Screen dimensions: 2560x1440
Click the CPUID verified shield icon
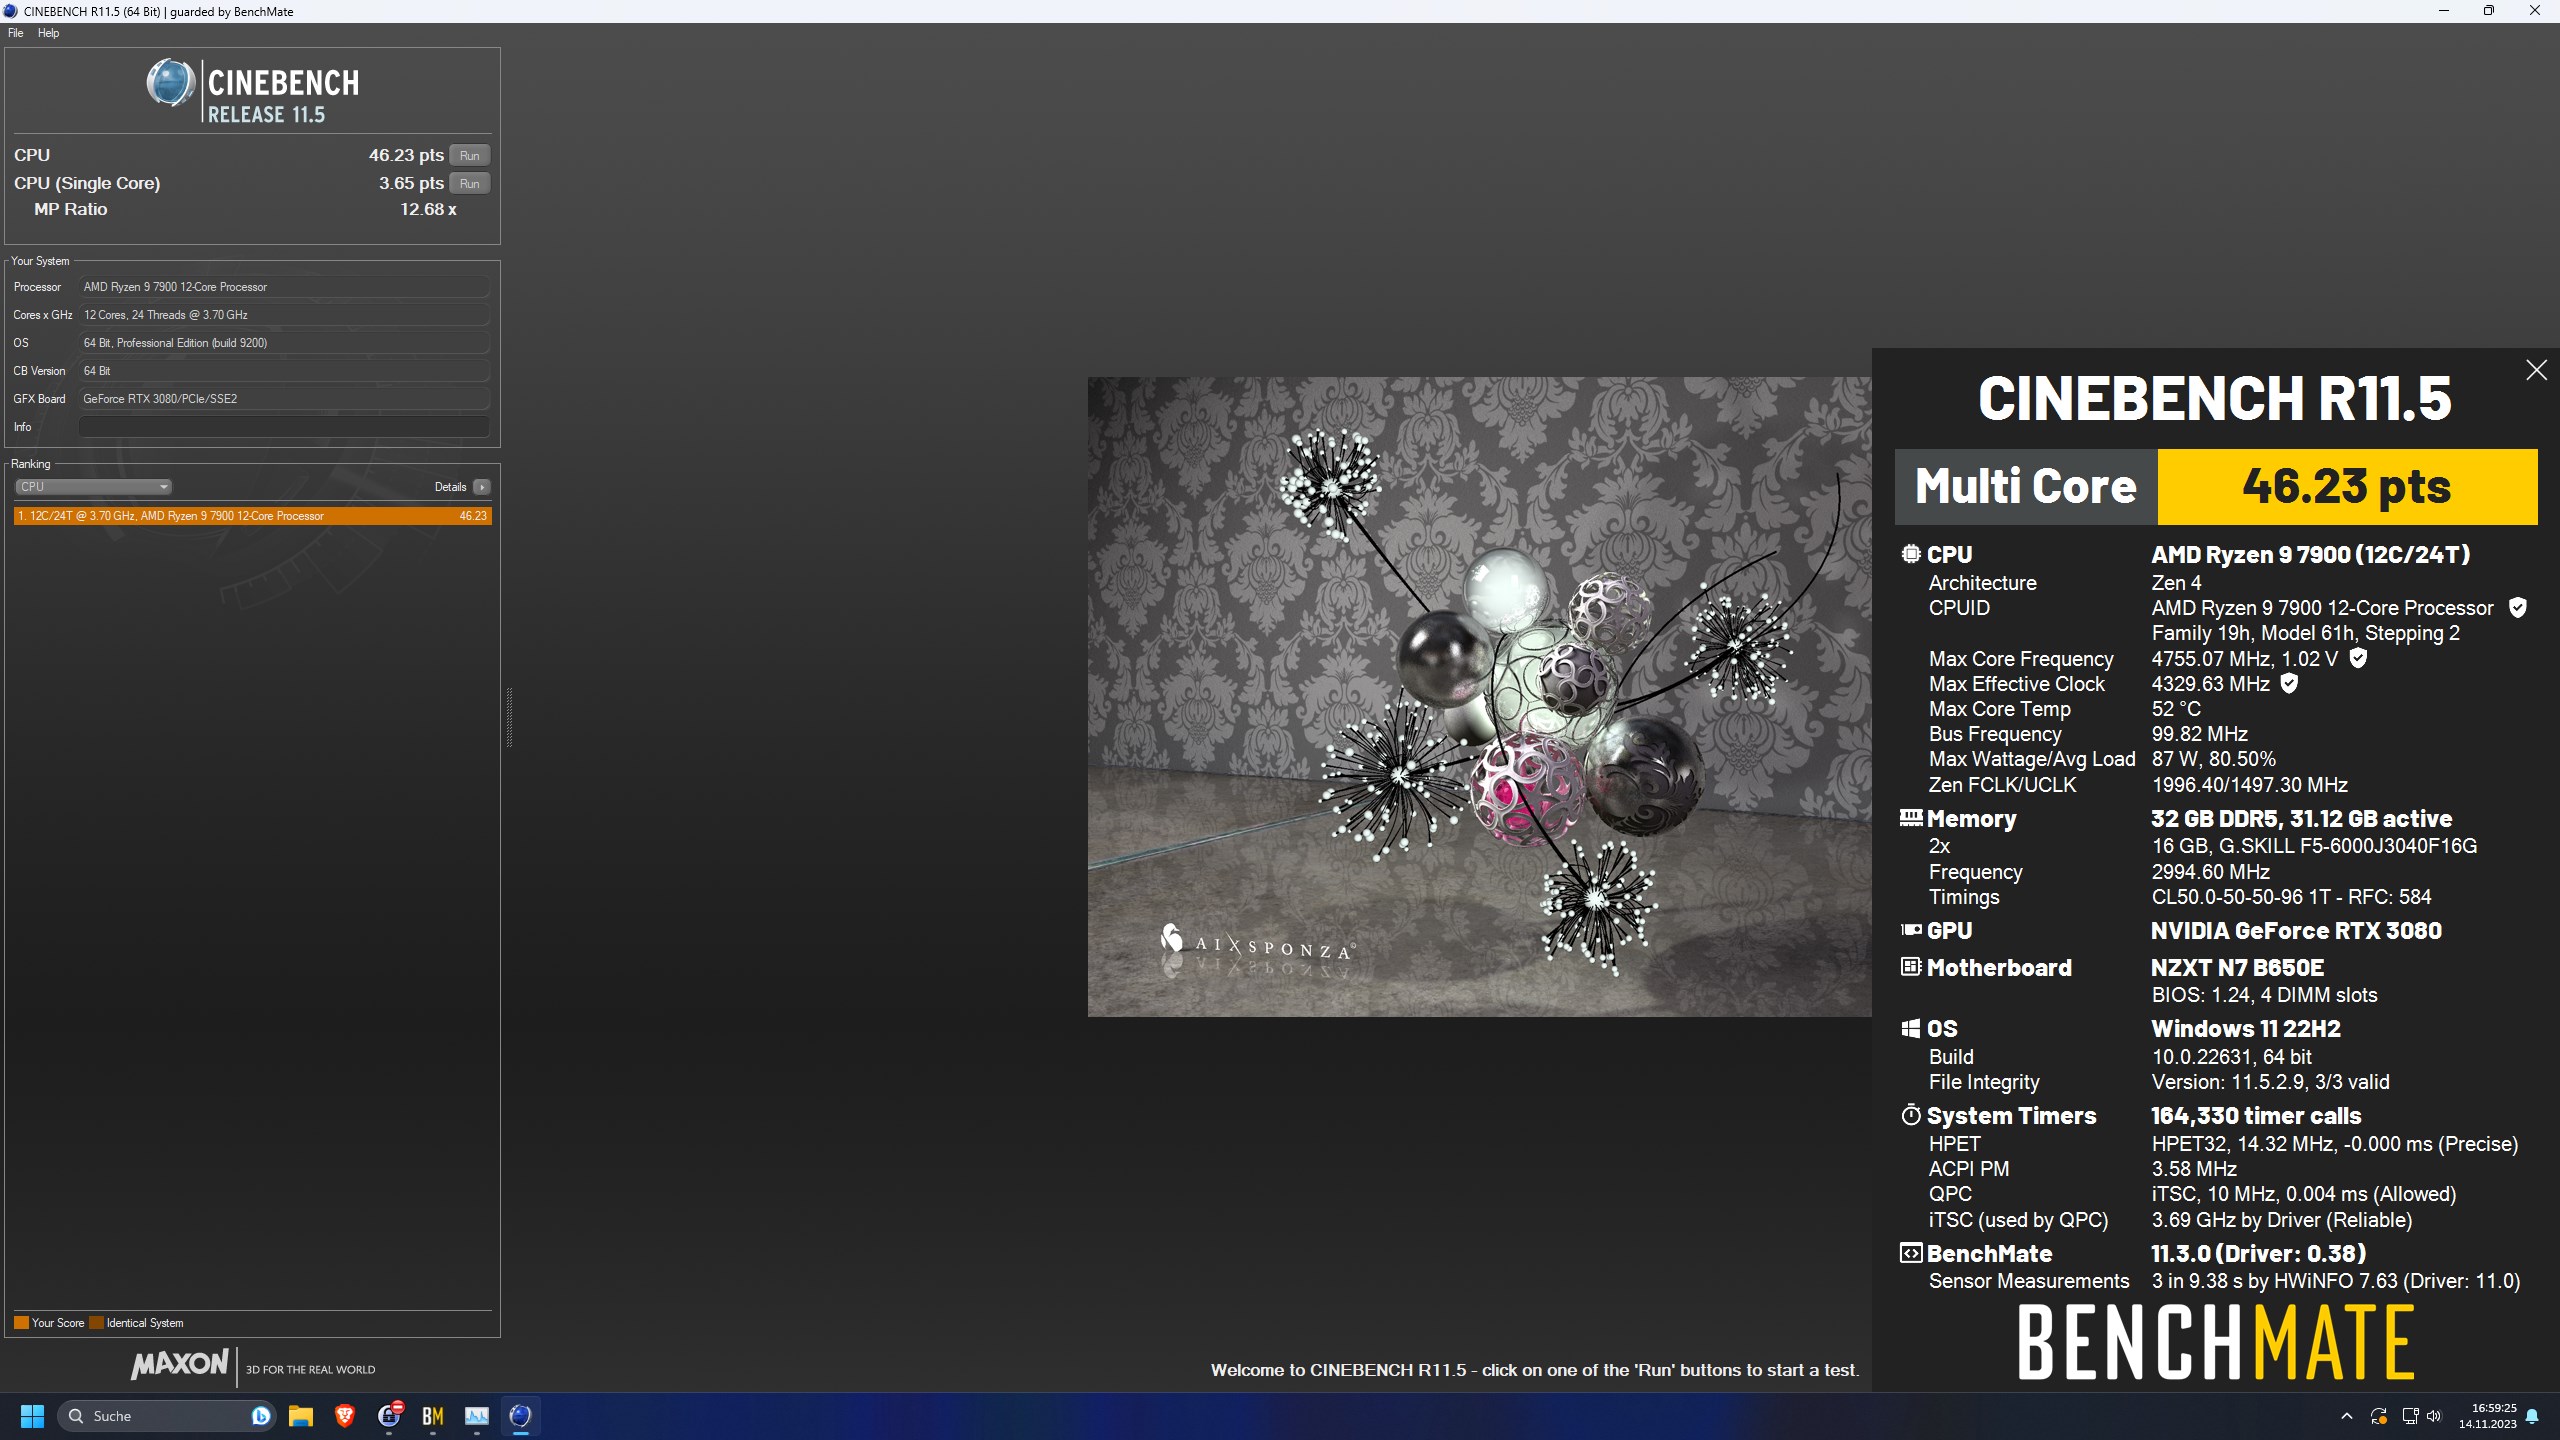point(2518,608)
